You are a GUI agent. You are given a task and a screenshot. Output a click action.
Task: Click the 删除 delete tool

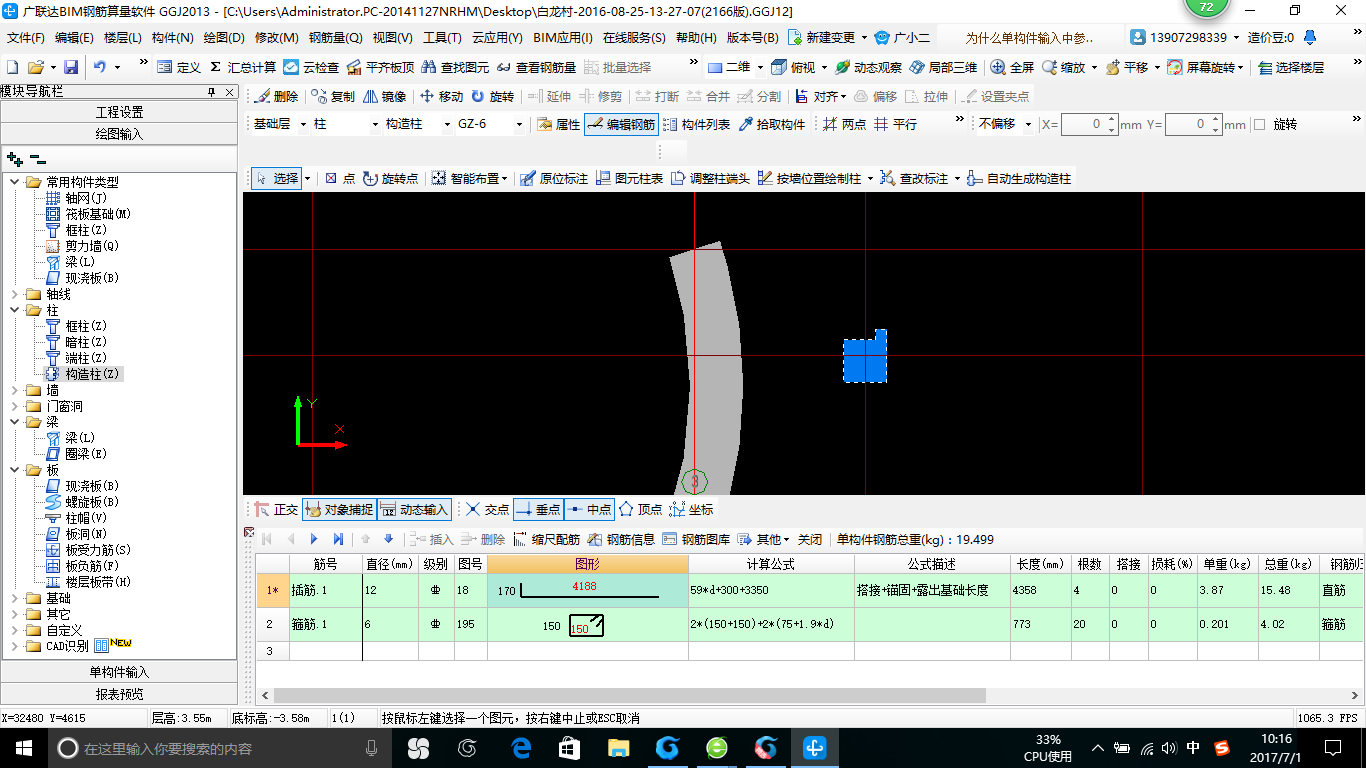pyautogui.click(x=277, y=97)
